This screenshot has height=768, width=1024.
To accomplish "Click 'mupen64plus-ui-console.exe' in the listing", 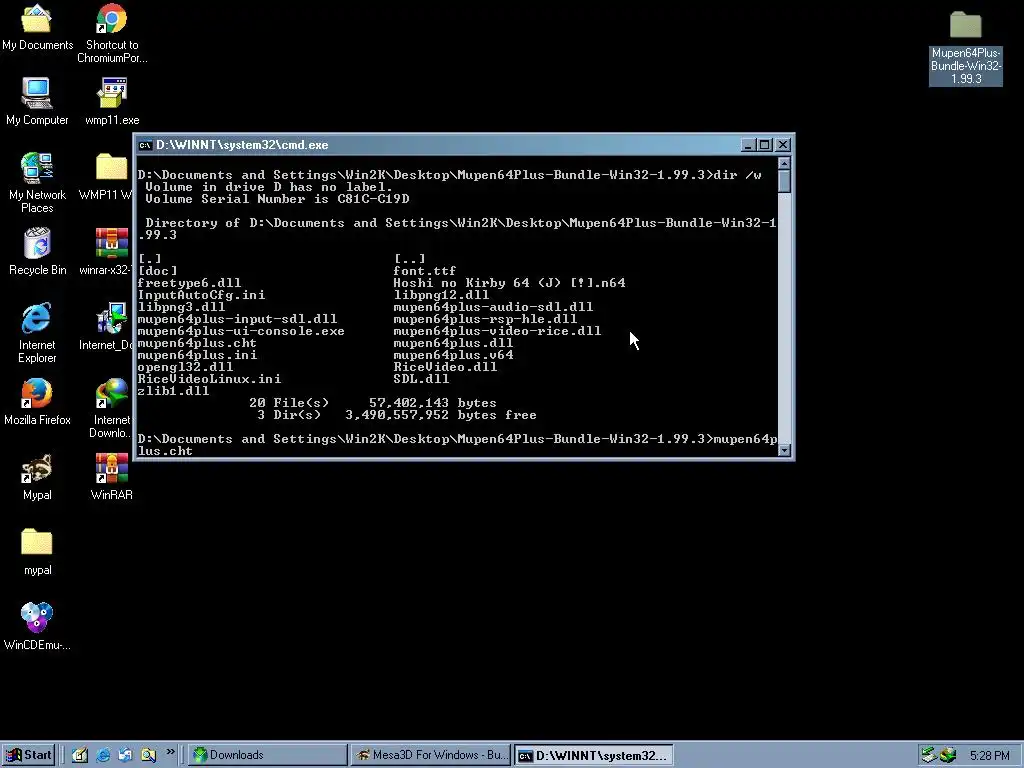I will [241, 331].
